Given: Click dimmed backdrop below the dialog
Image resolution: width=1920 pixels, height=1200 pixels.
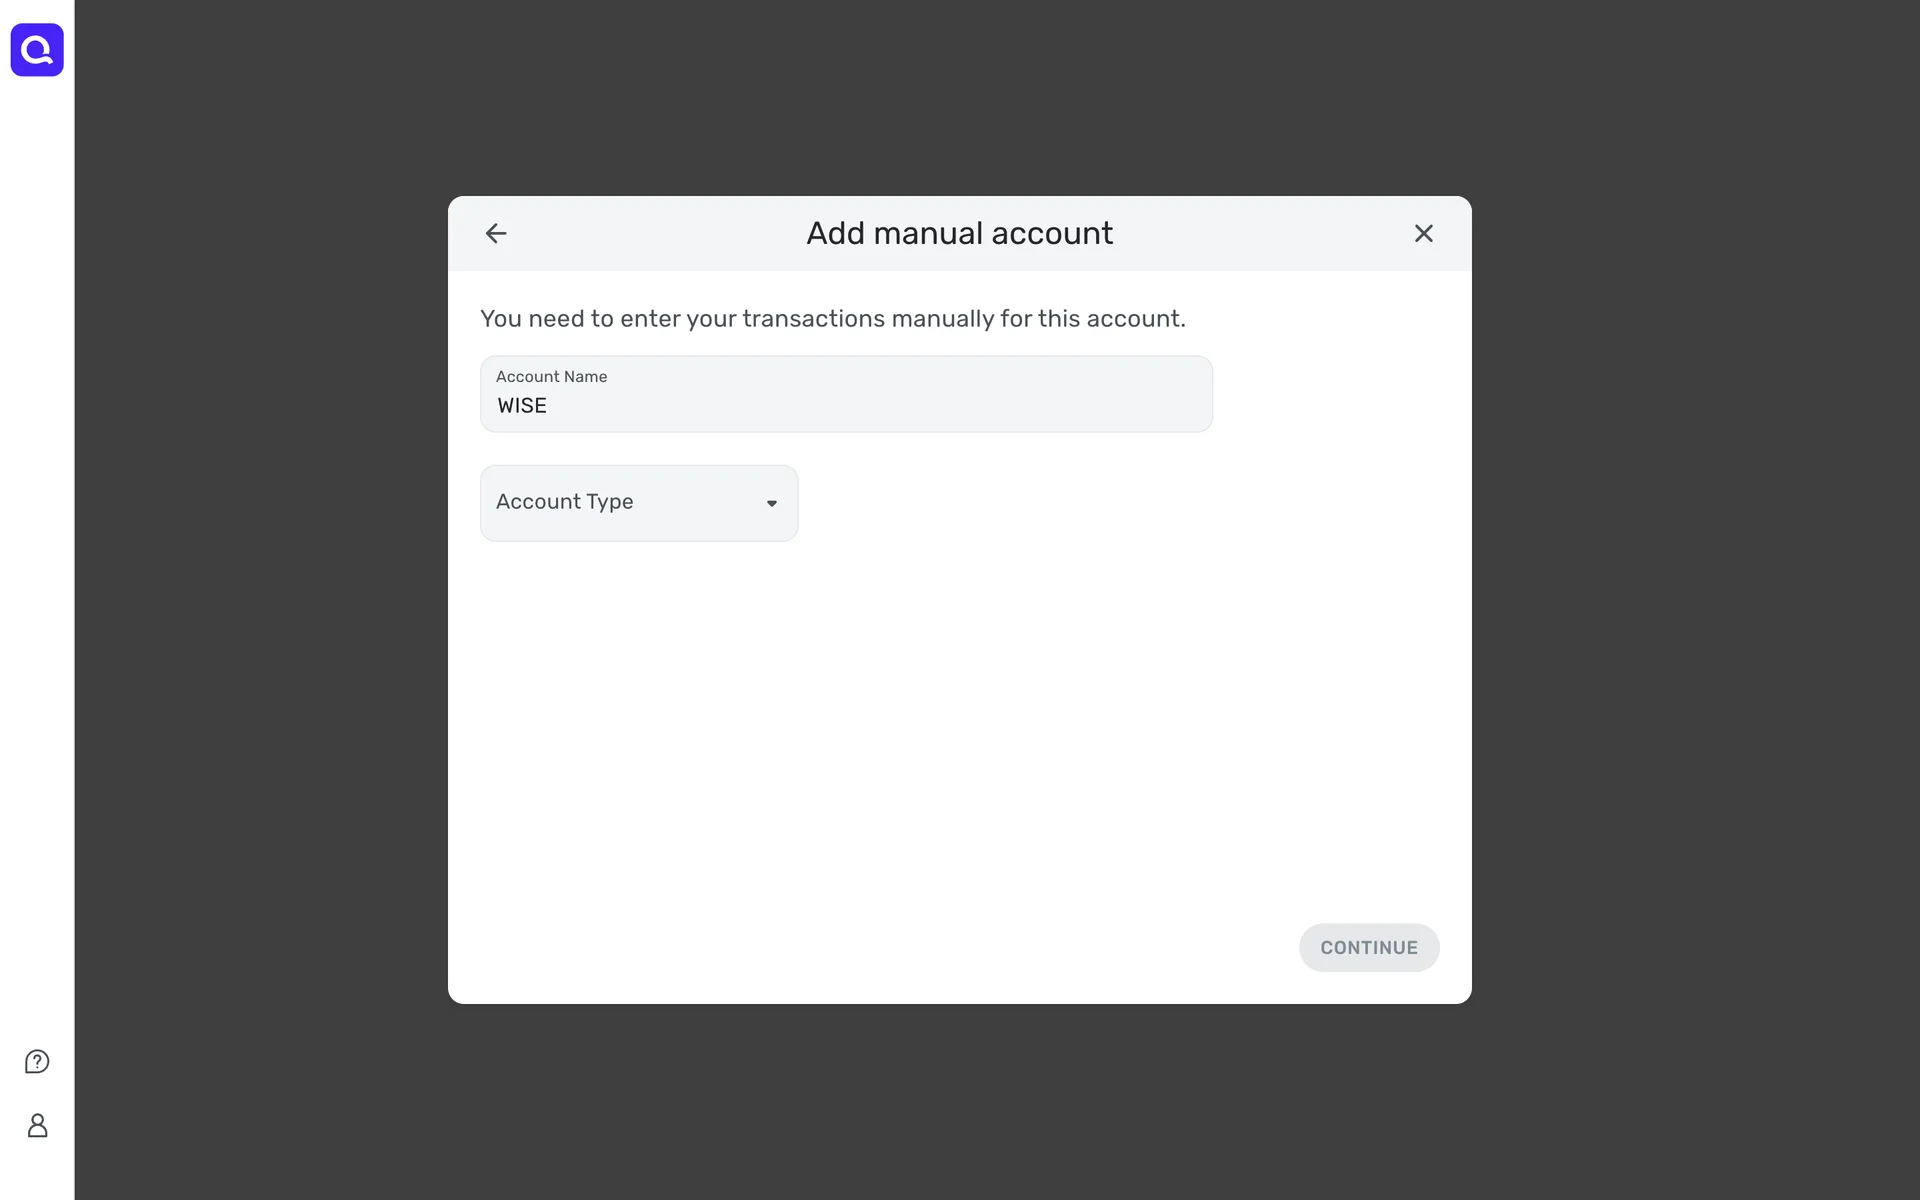Looking at the screenshot, I should pyautogui.click(x=960, y=1100).
